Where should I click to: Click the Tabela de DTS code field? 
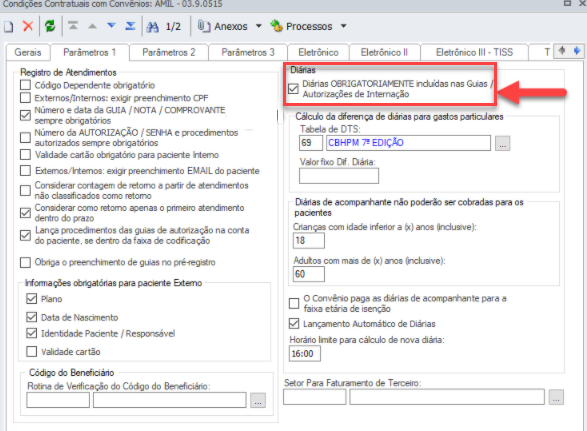click(x=311, y=143)
